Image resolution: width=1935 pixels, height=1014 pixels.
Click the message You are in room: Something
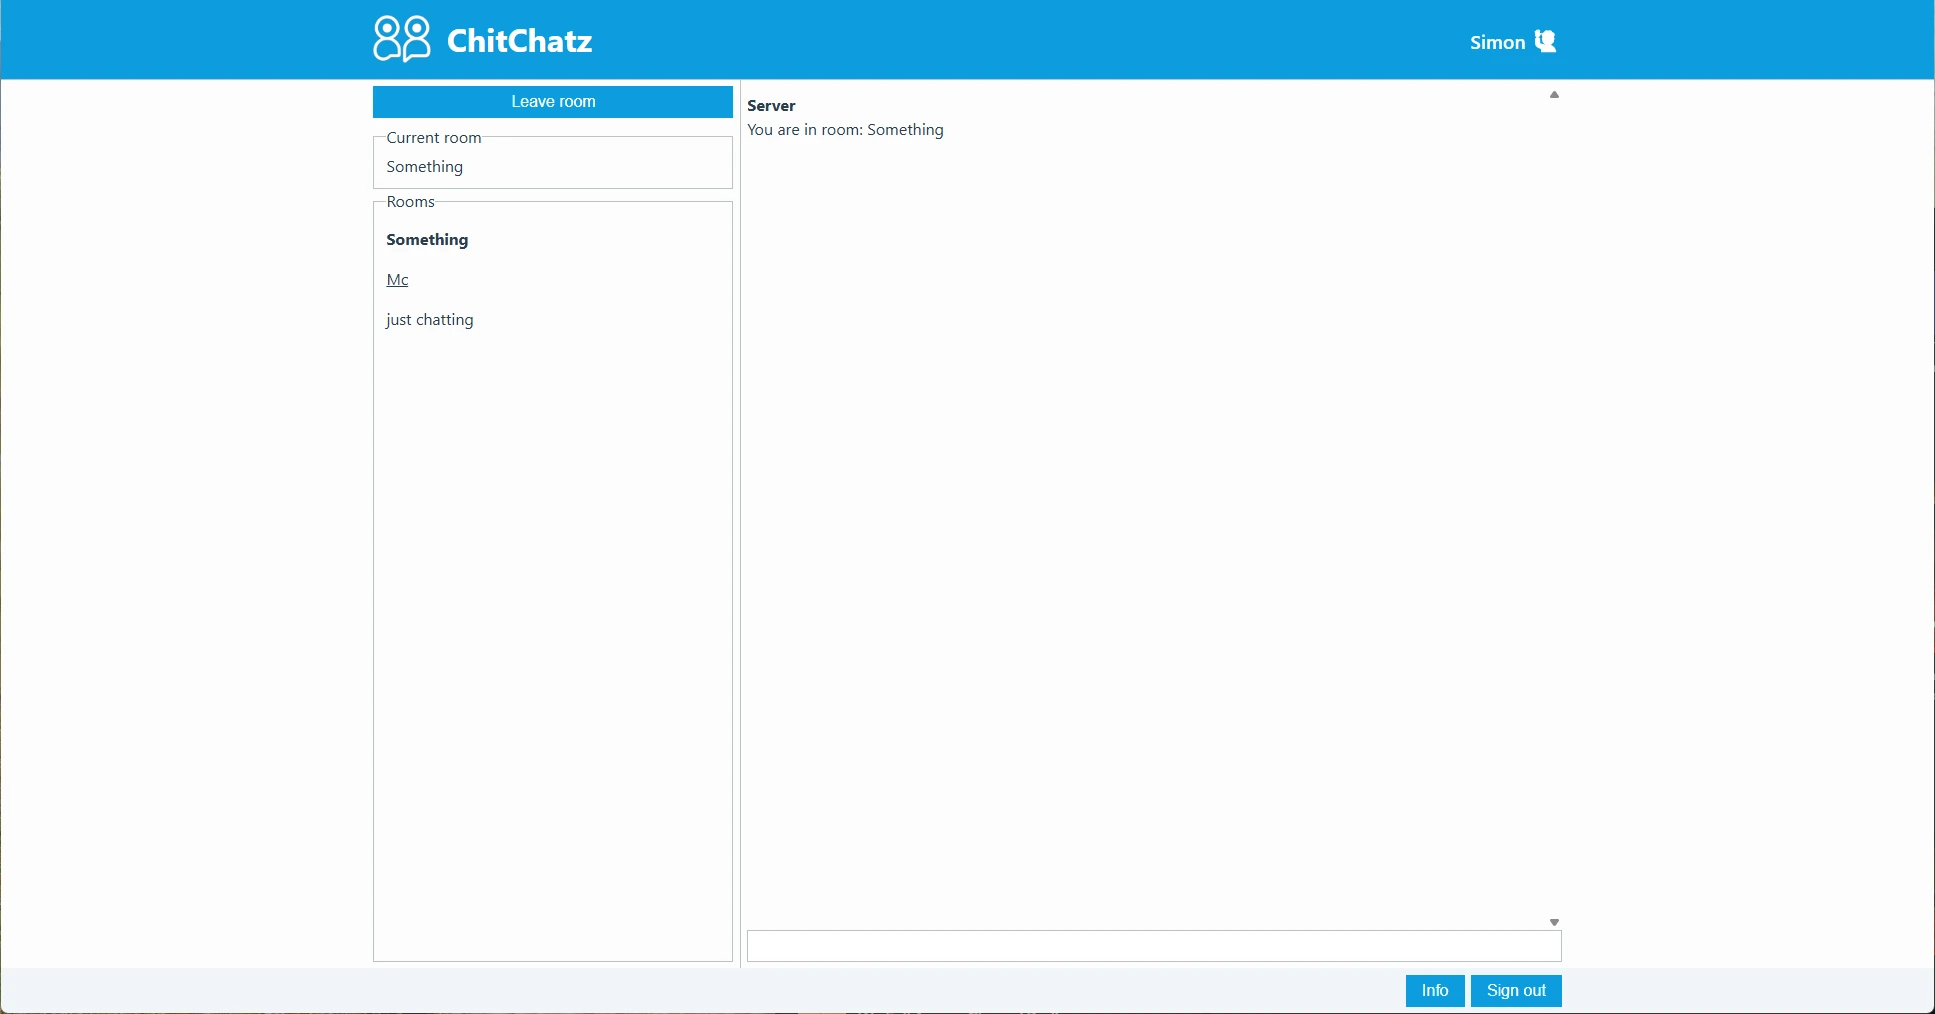click(x=845, y=130)
